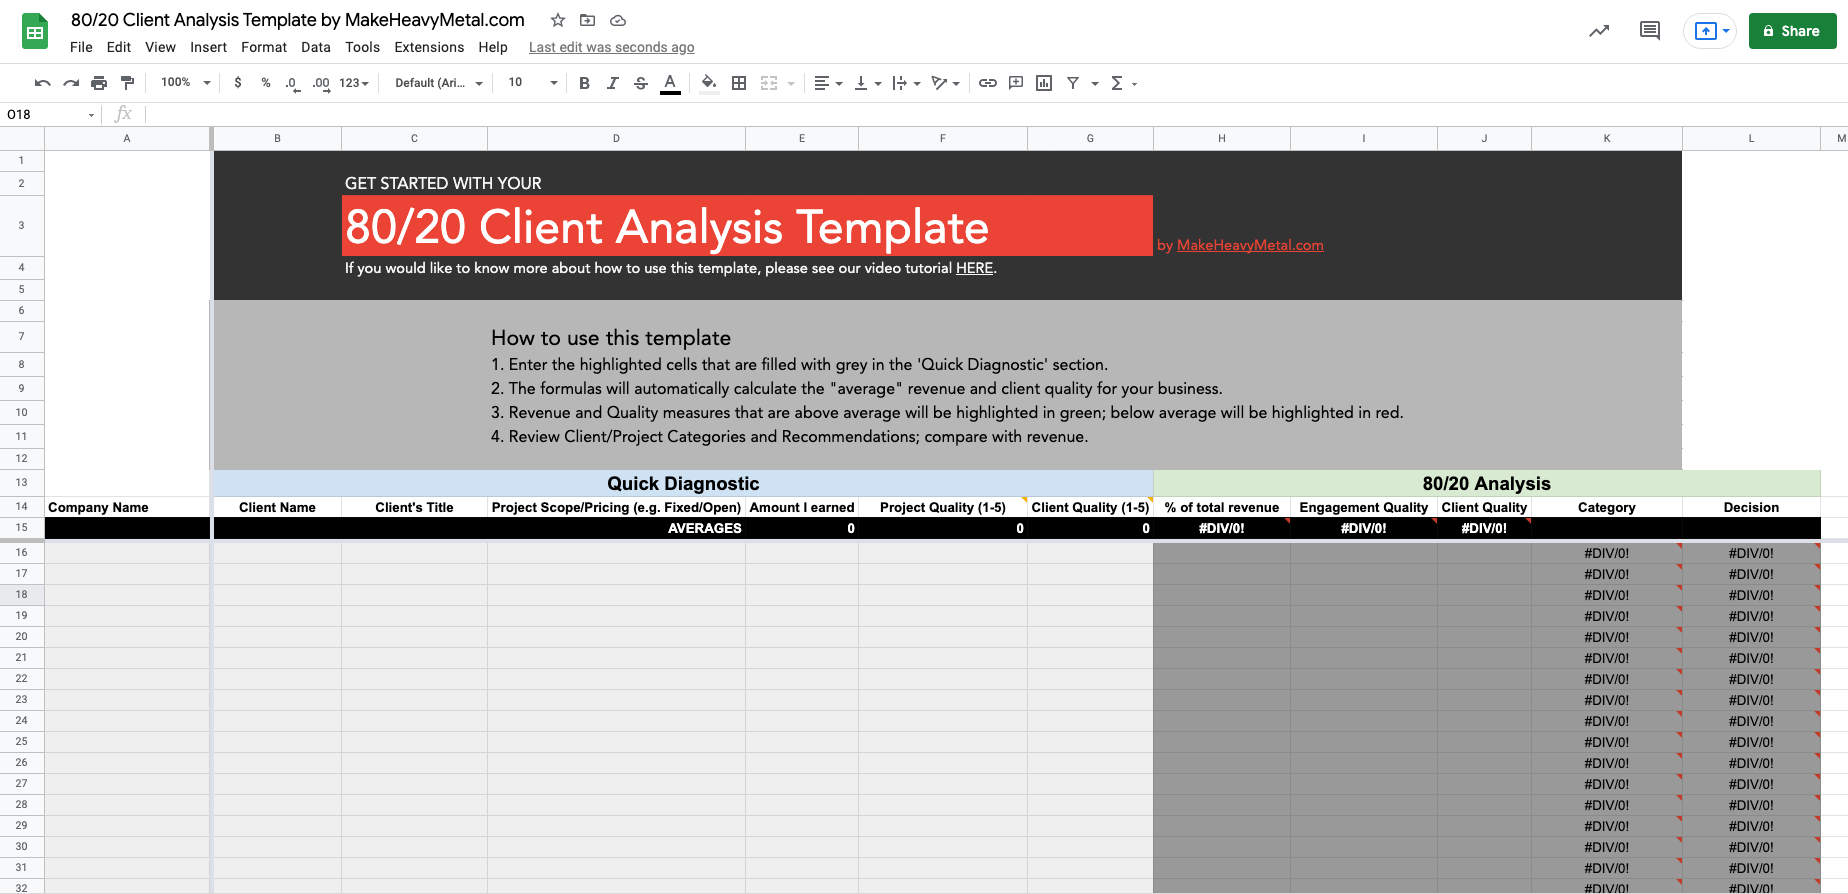Screen dimensions: 1848x894
Task: Format as currency with dollar icon
Action: click(238, 83)
